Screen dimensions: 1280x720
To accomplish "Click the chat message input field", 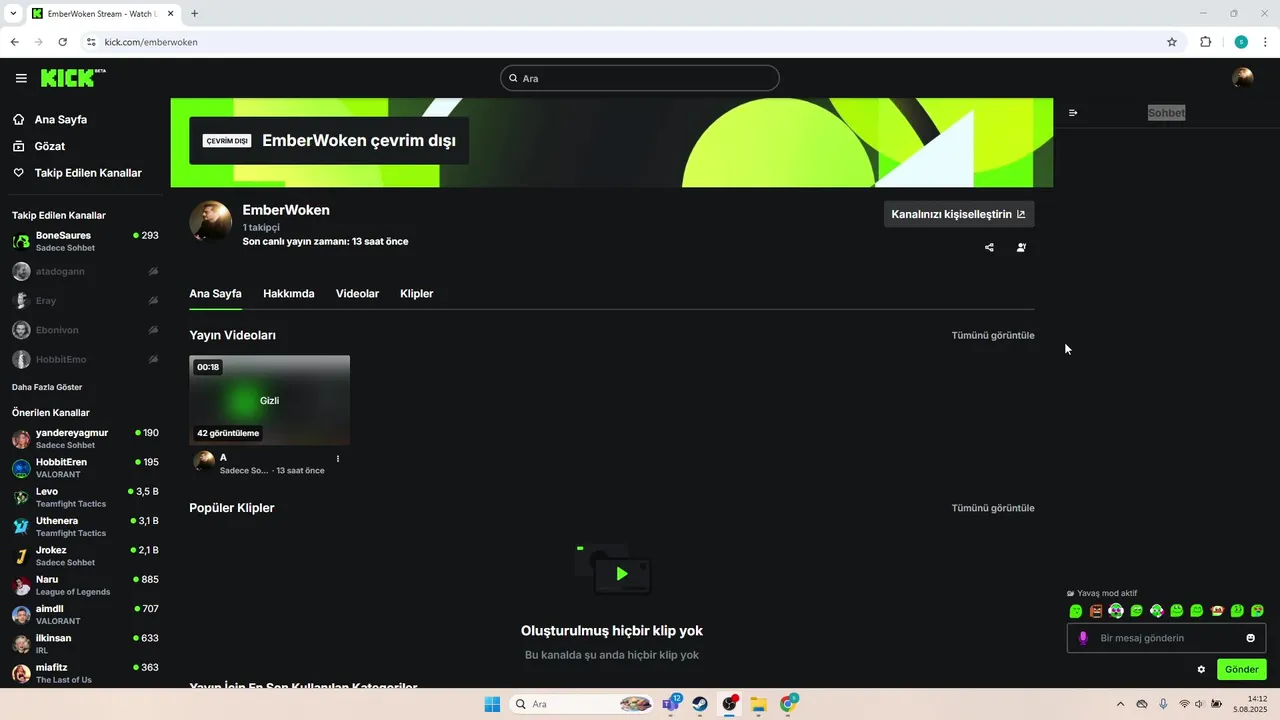I will [1166, 638].
